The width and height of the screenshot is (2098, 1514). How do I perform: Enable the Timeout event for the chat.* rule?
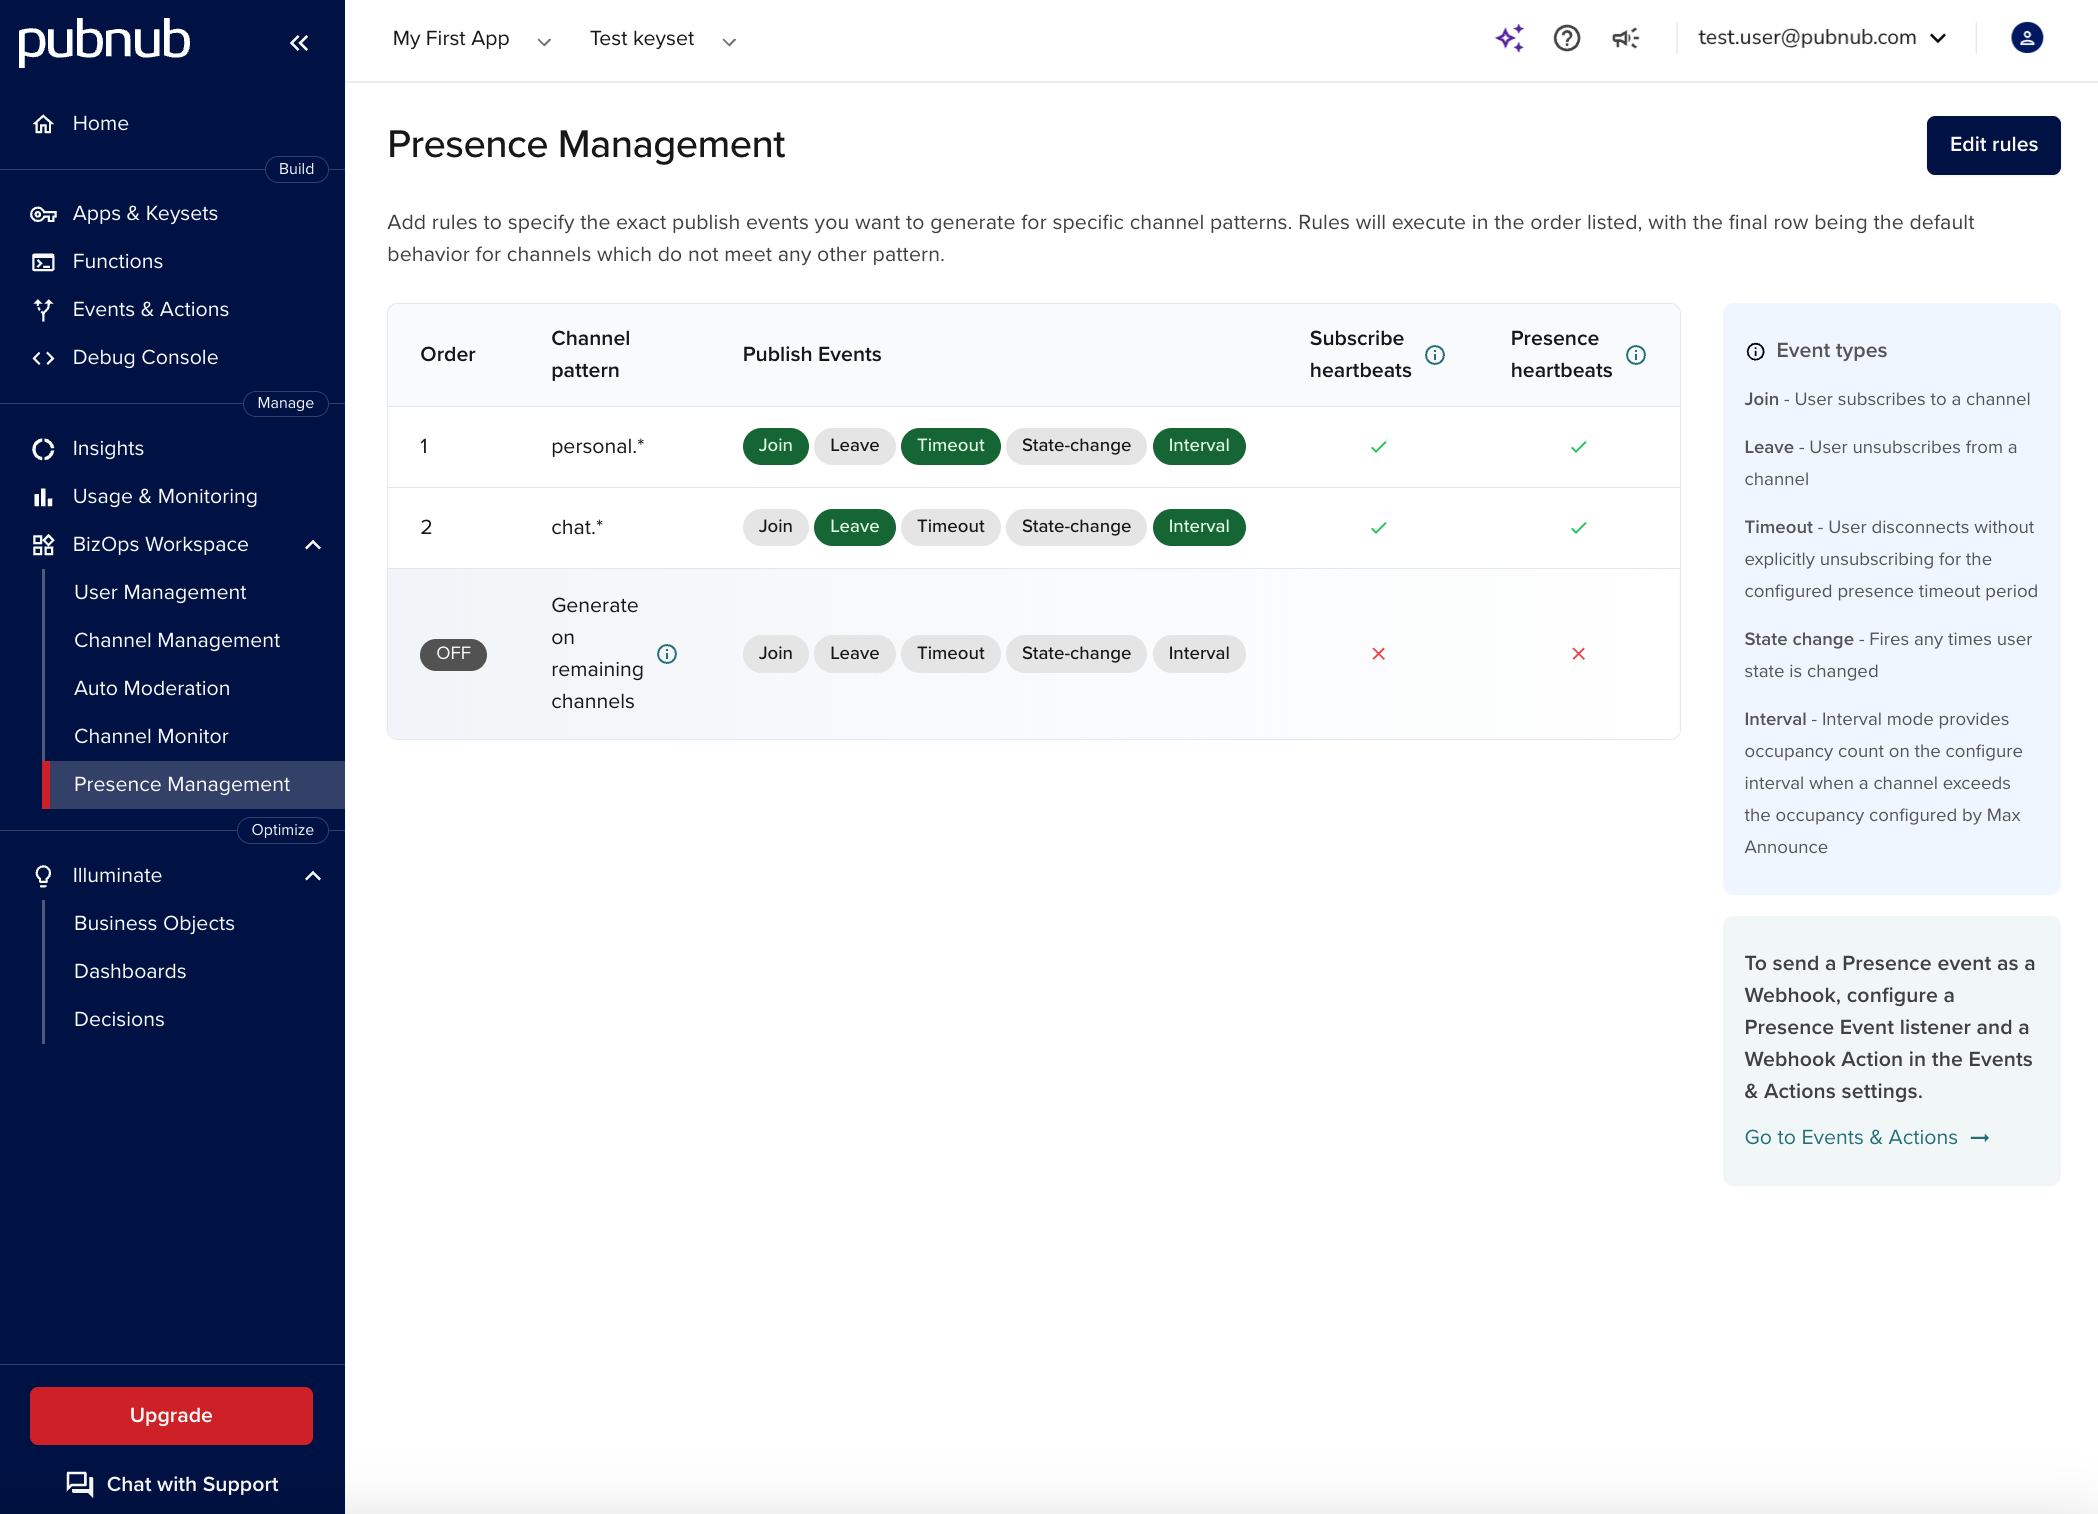[949, 527]
